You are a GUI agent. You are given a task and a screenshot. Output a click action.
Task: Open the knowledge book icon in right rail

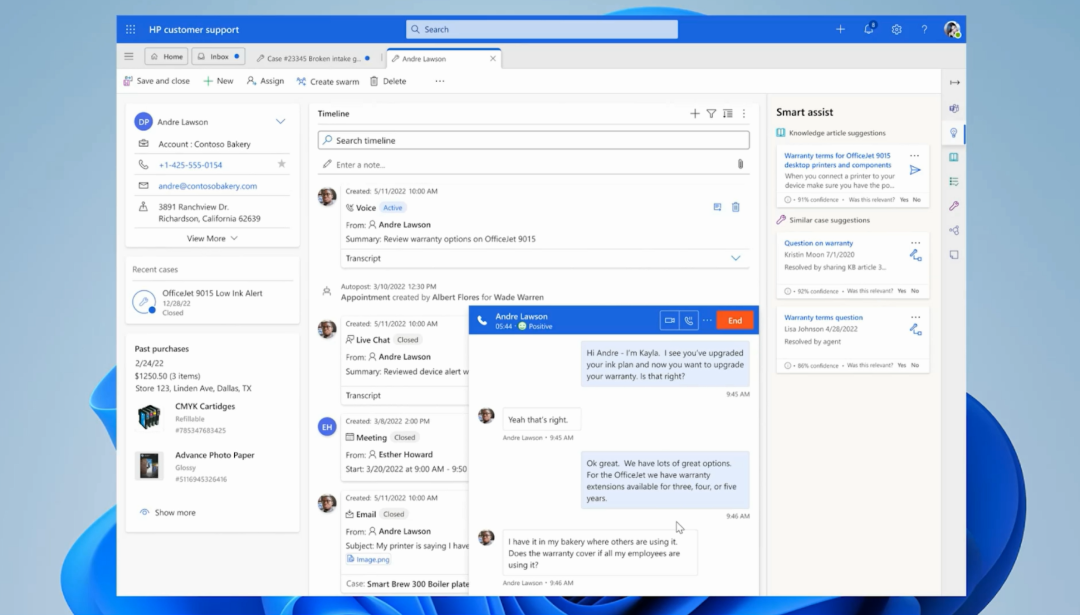click(954, 158)
